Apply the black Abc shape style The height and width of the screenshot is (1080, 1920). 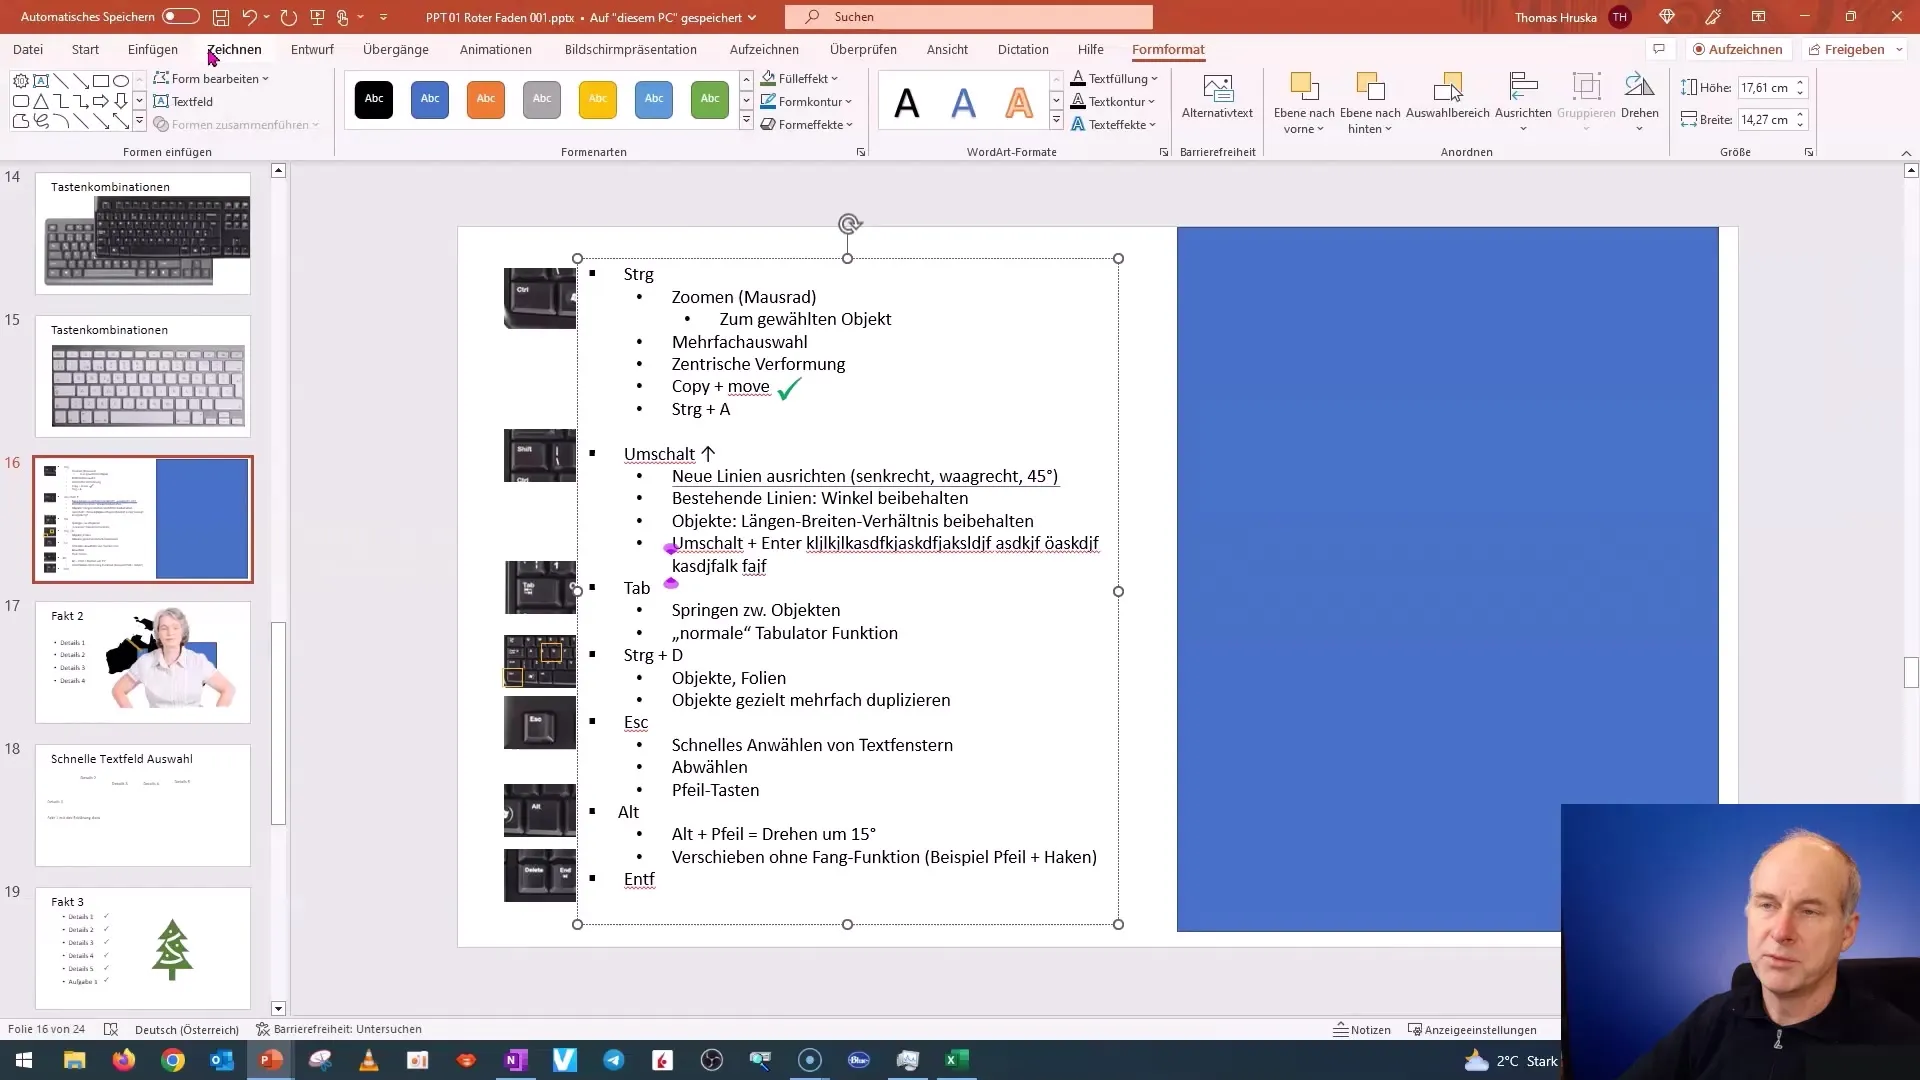(x=374, y=99)
